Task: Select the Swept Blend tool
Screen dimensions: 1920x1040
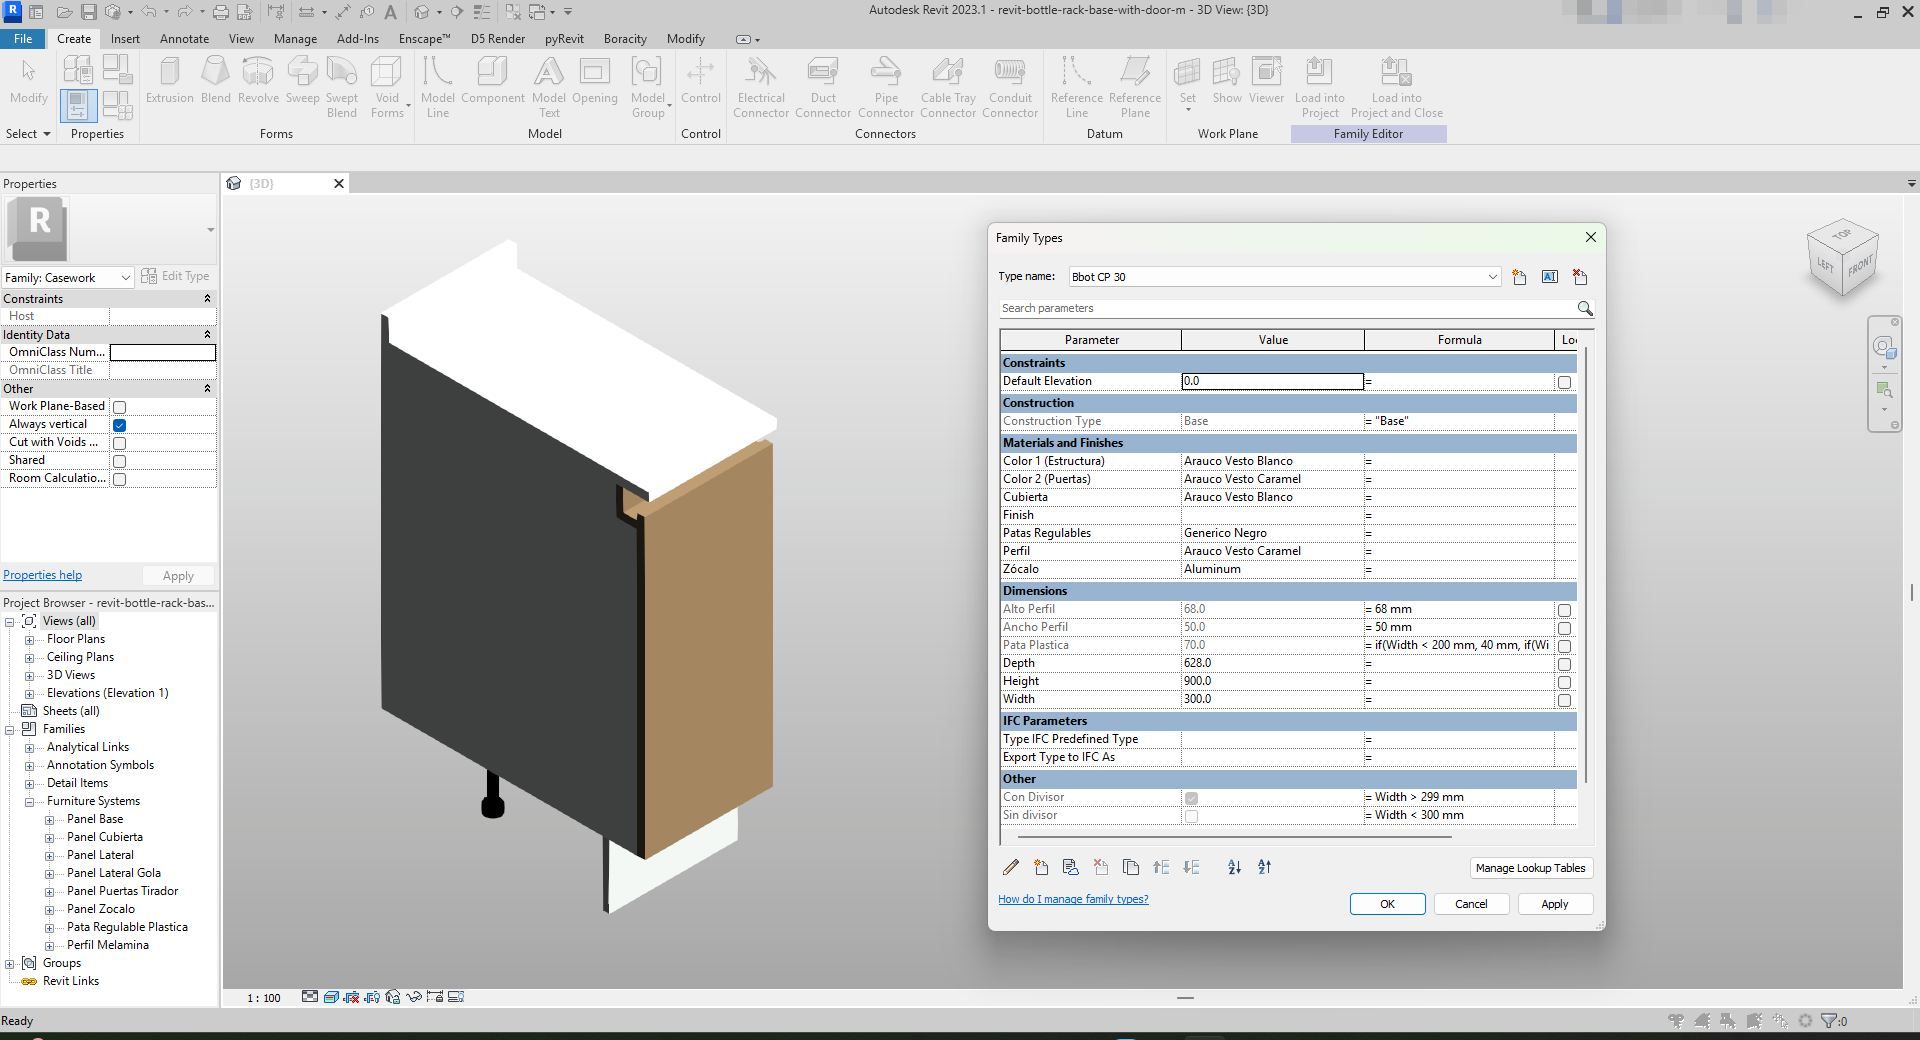Action: pos(342,87)
